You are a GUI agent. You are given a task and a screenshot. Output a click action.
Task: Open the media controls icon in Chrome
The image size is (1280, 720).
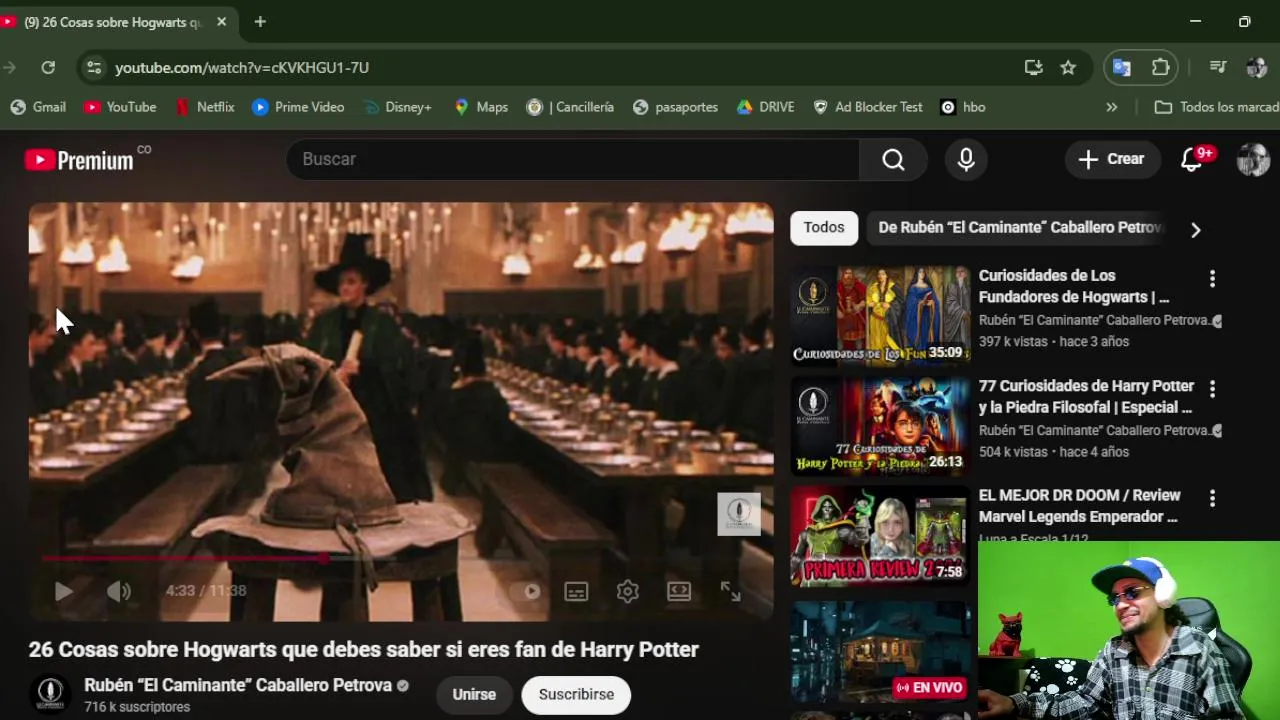click(x=1218, y=67)
